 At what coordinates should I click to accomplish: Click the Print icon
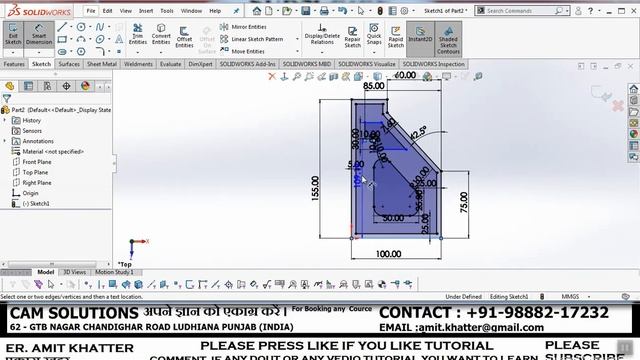pyautogui.click(x=324, y=11)
